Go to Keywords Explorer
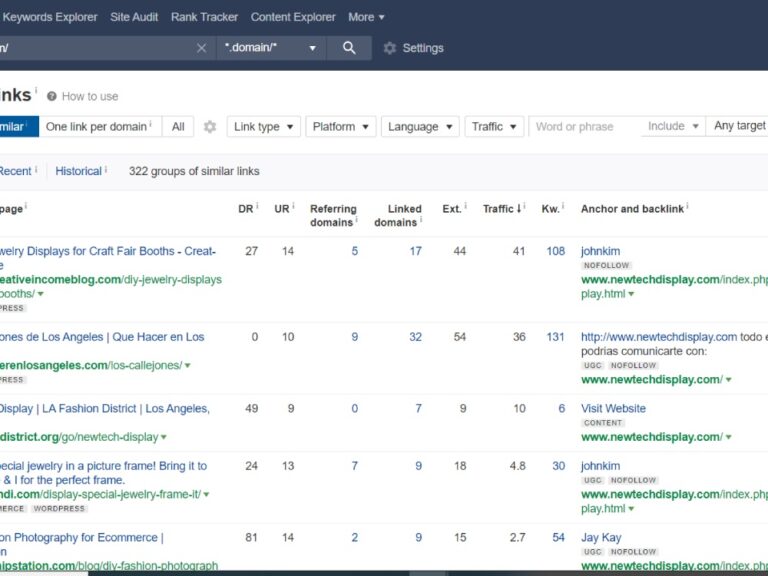Screen dimensions: 768x576 [49, 17]
